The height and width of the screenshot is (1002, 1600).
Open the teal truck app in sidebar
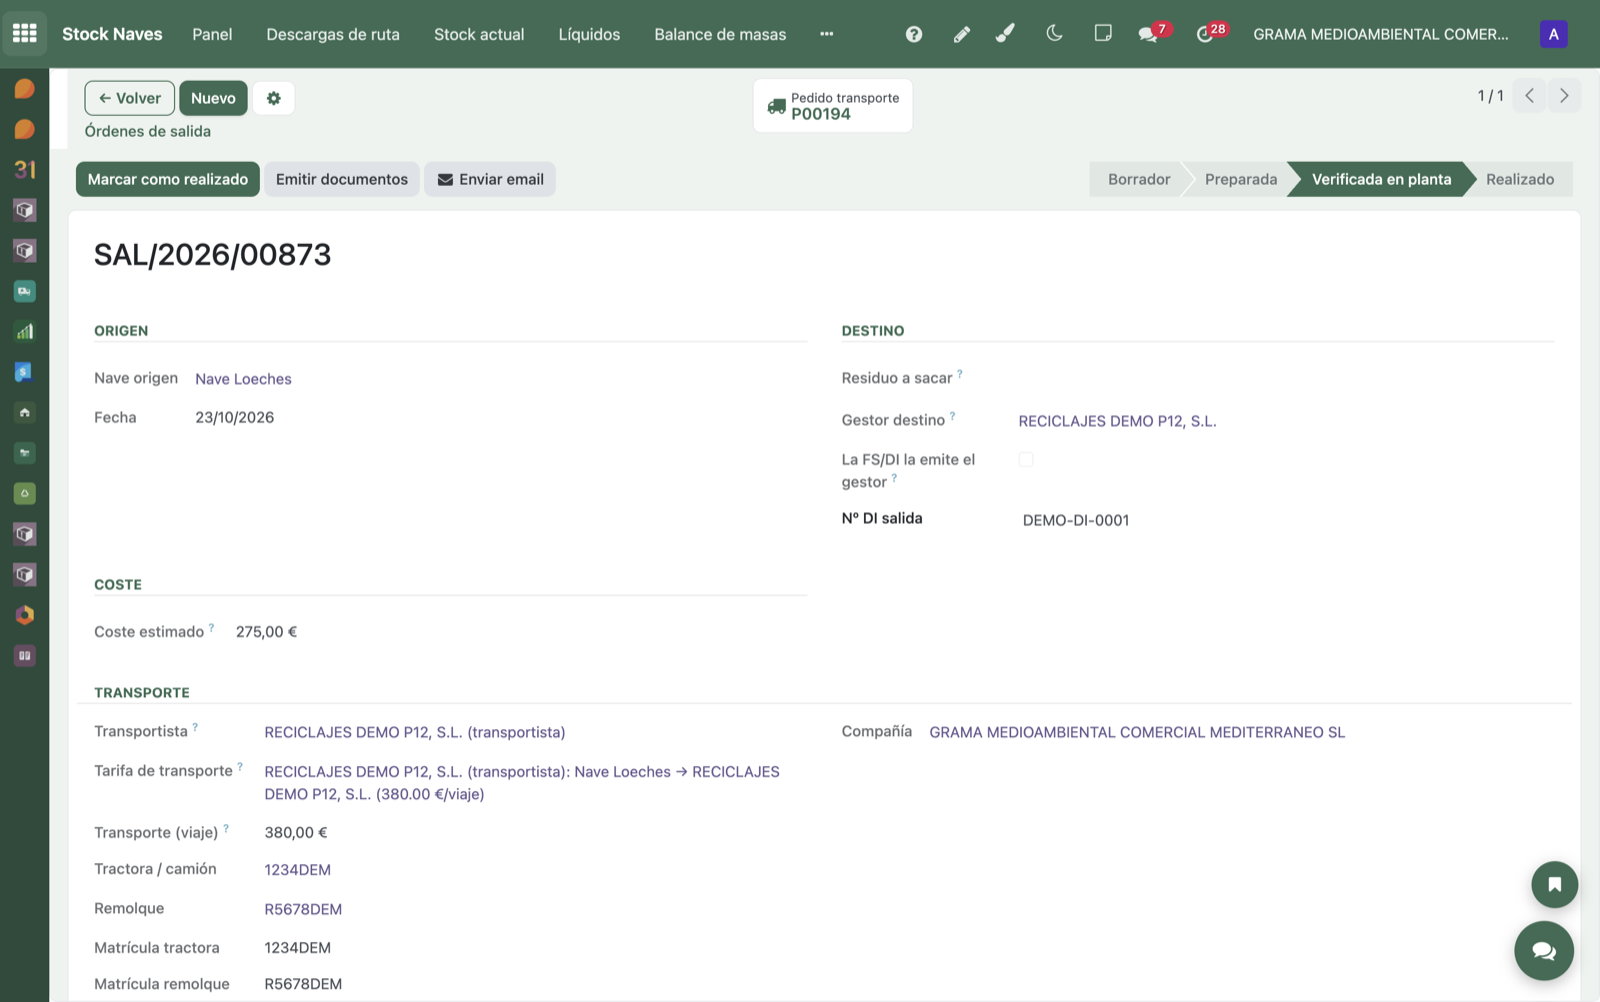pos(25,291)
